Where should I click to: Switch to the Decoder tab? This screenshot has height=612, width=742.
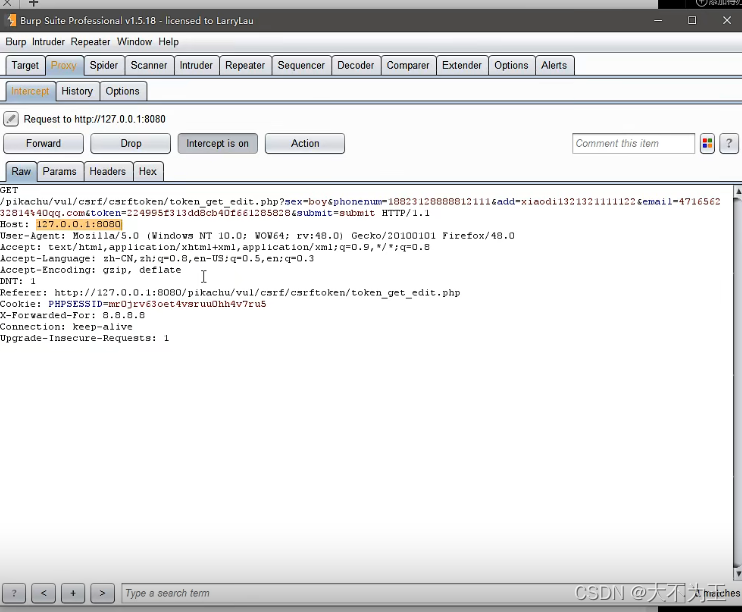[355, 65]
